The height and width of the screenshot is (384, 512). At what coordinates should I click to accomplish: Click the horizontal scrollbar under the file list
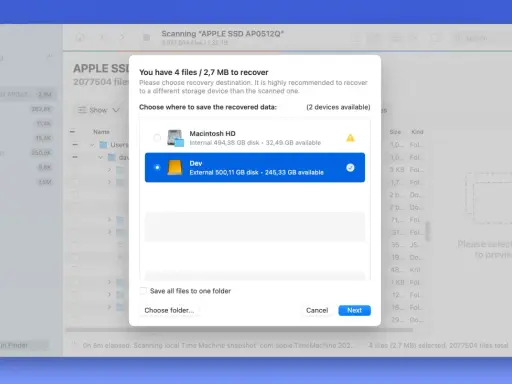tap(239, 330)
